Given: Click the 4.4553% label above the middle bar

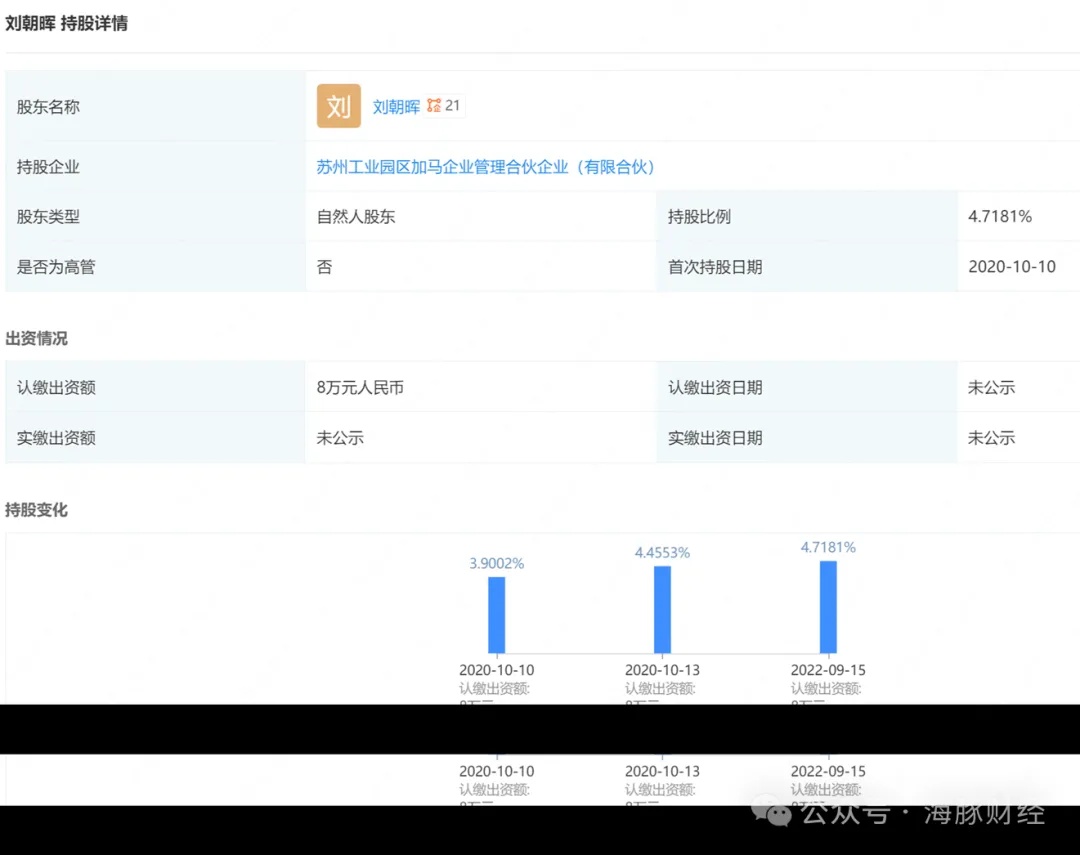Looking at the screenshot, I should (662, 552).
